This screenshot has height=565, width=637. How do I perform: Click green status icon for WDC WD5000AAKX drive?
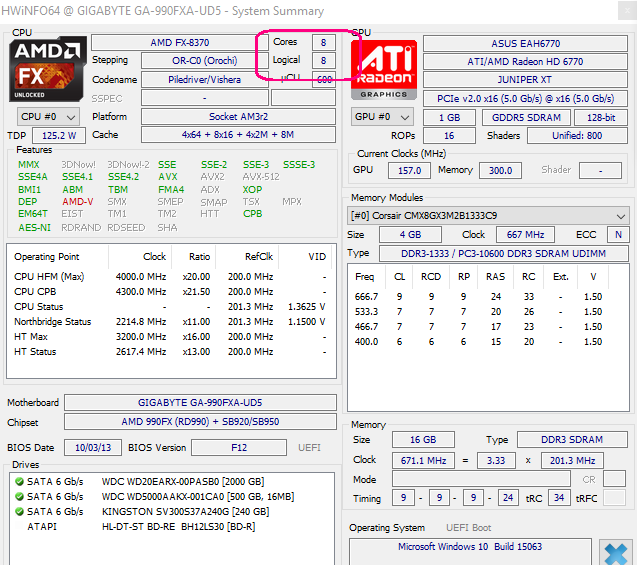(19, 497)
